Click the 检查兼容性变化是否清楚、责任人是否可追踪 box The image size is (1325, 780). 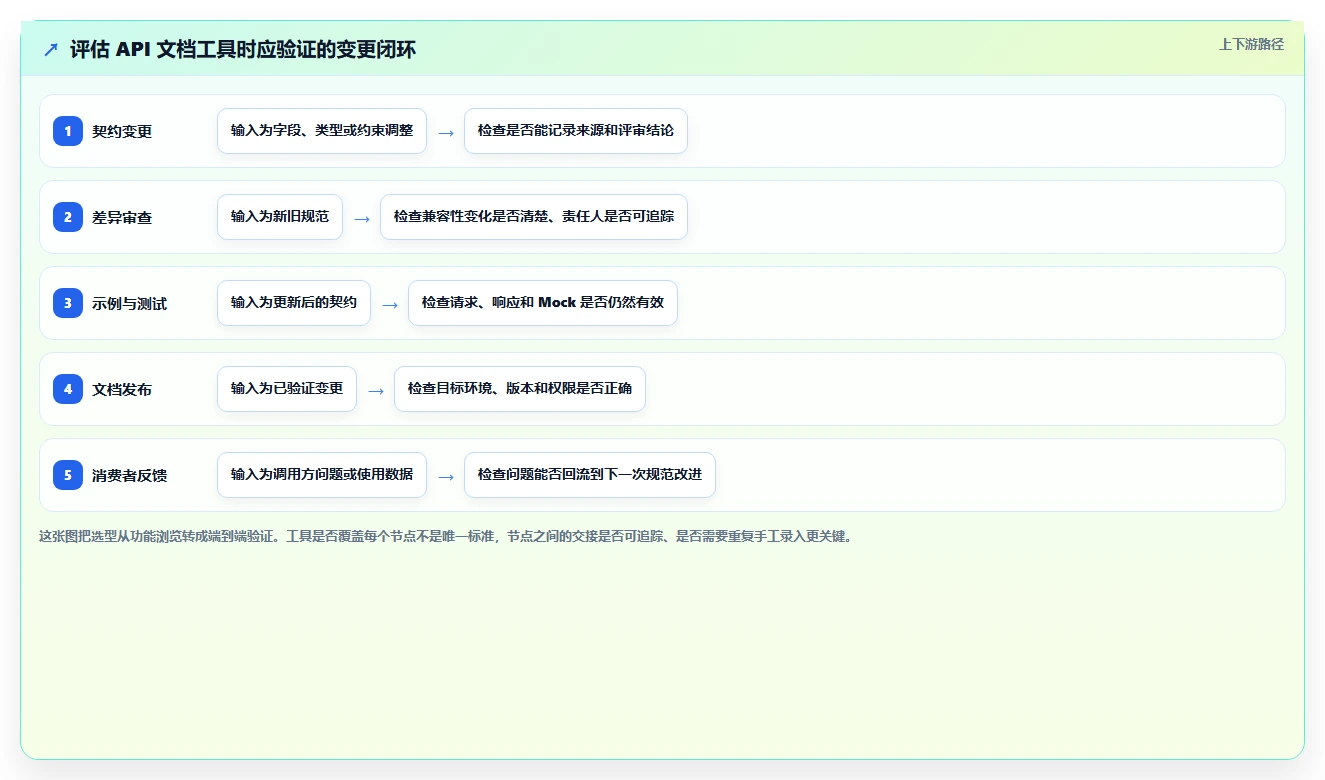coord(534,217)
